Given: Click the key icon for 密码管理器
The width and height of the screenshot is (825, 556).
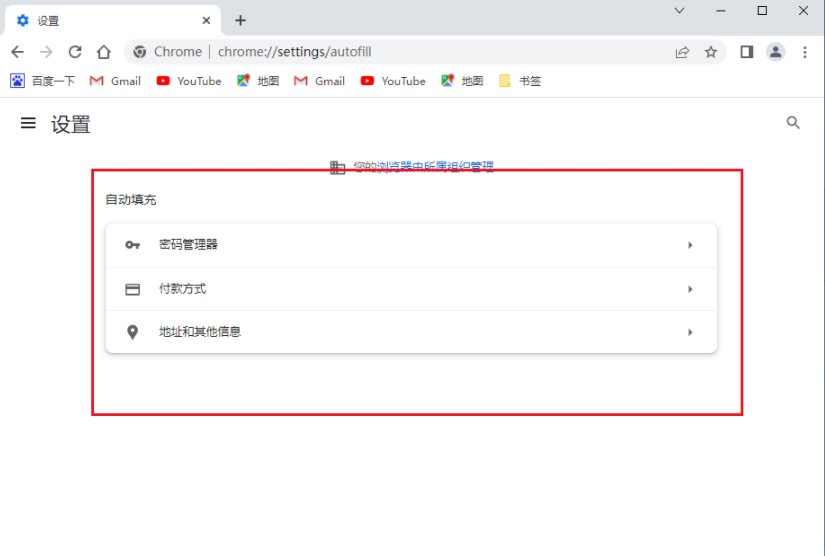Looking at the screenshot, I should tap(133, 245).
